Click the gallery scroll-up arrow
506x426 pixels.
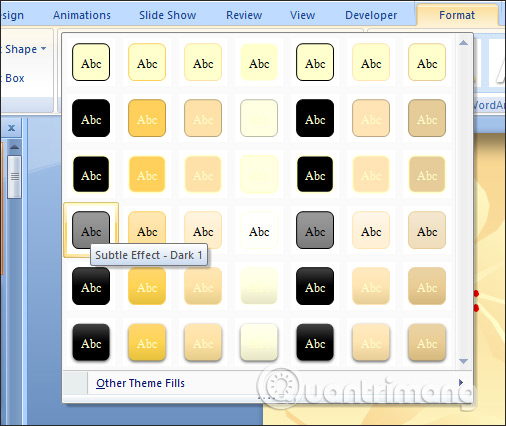pyautogui.click(x=463, y=43)
